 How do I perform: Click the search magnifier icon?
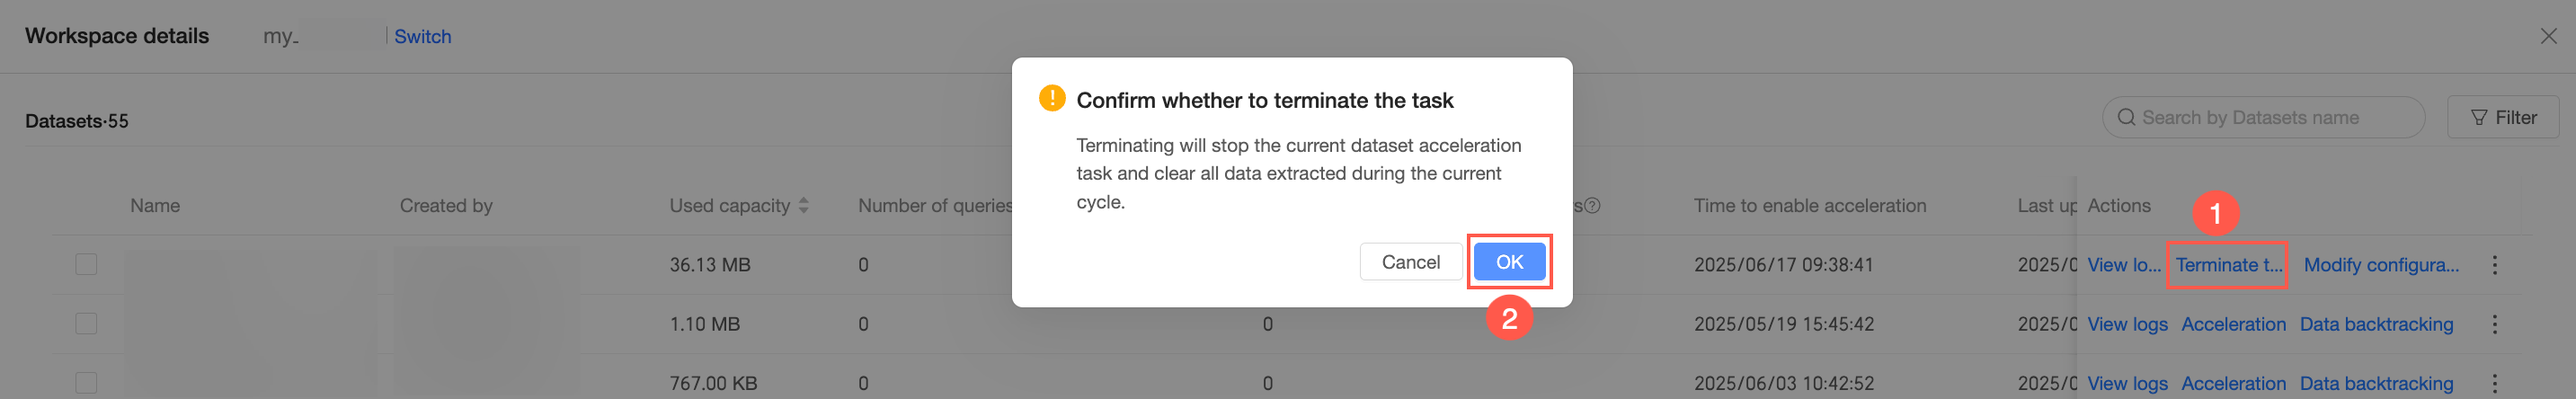click(x=2126, y=118)
